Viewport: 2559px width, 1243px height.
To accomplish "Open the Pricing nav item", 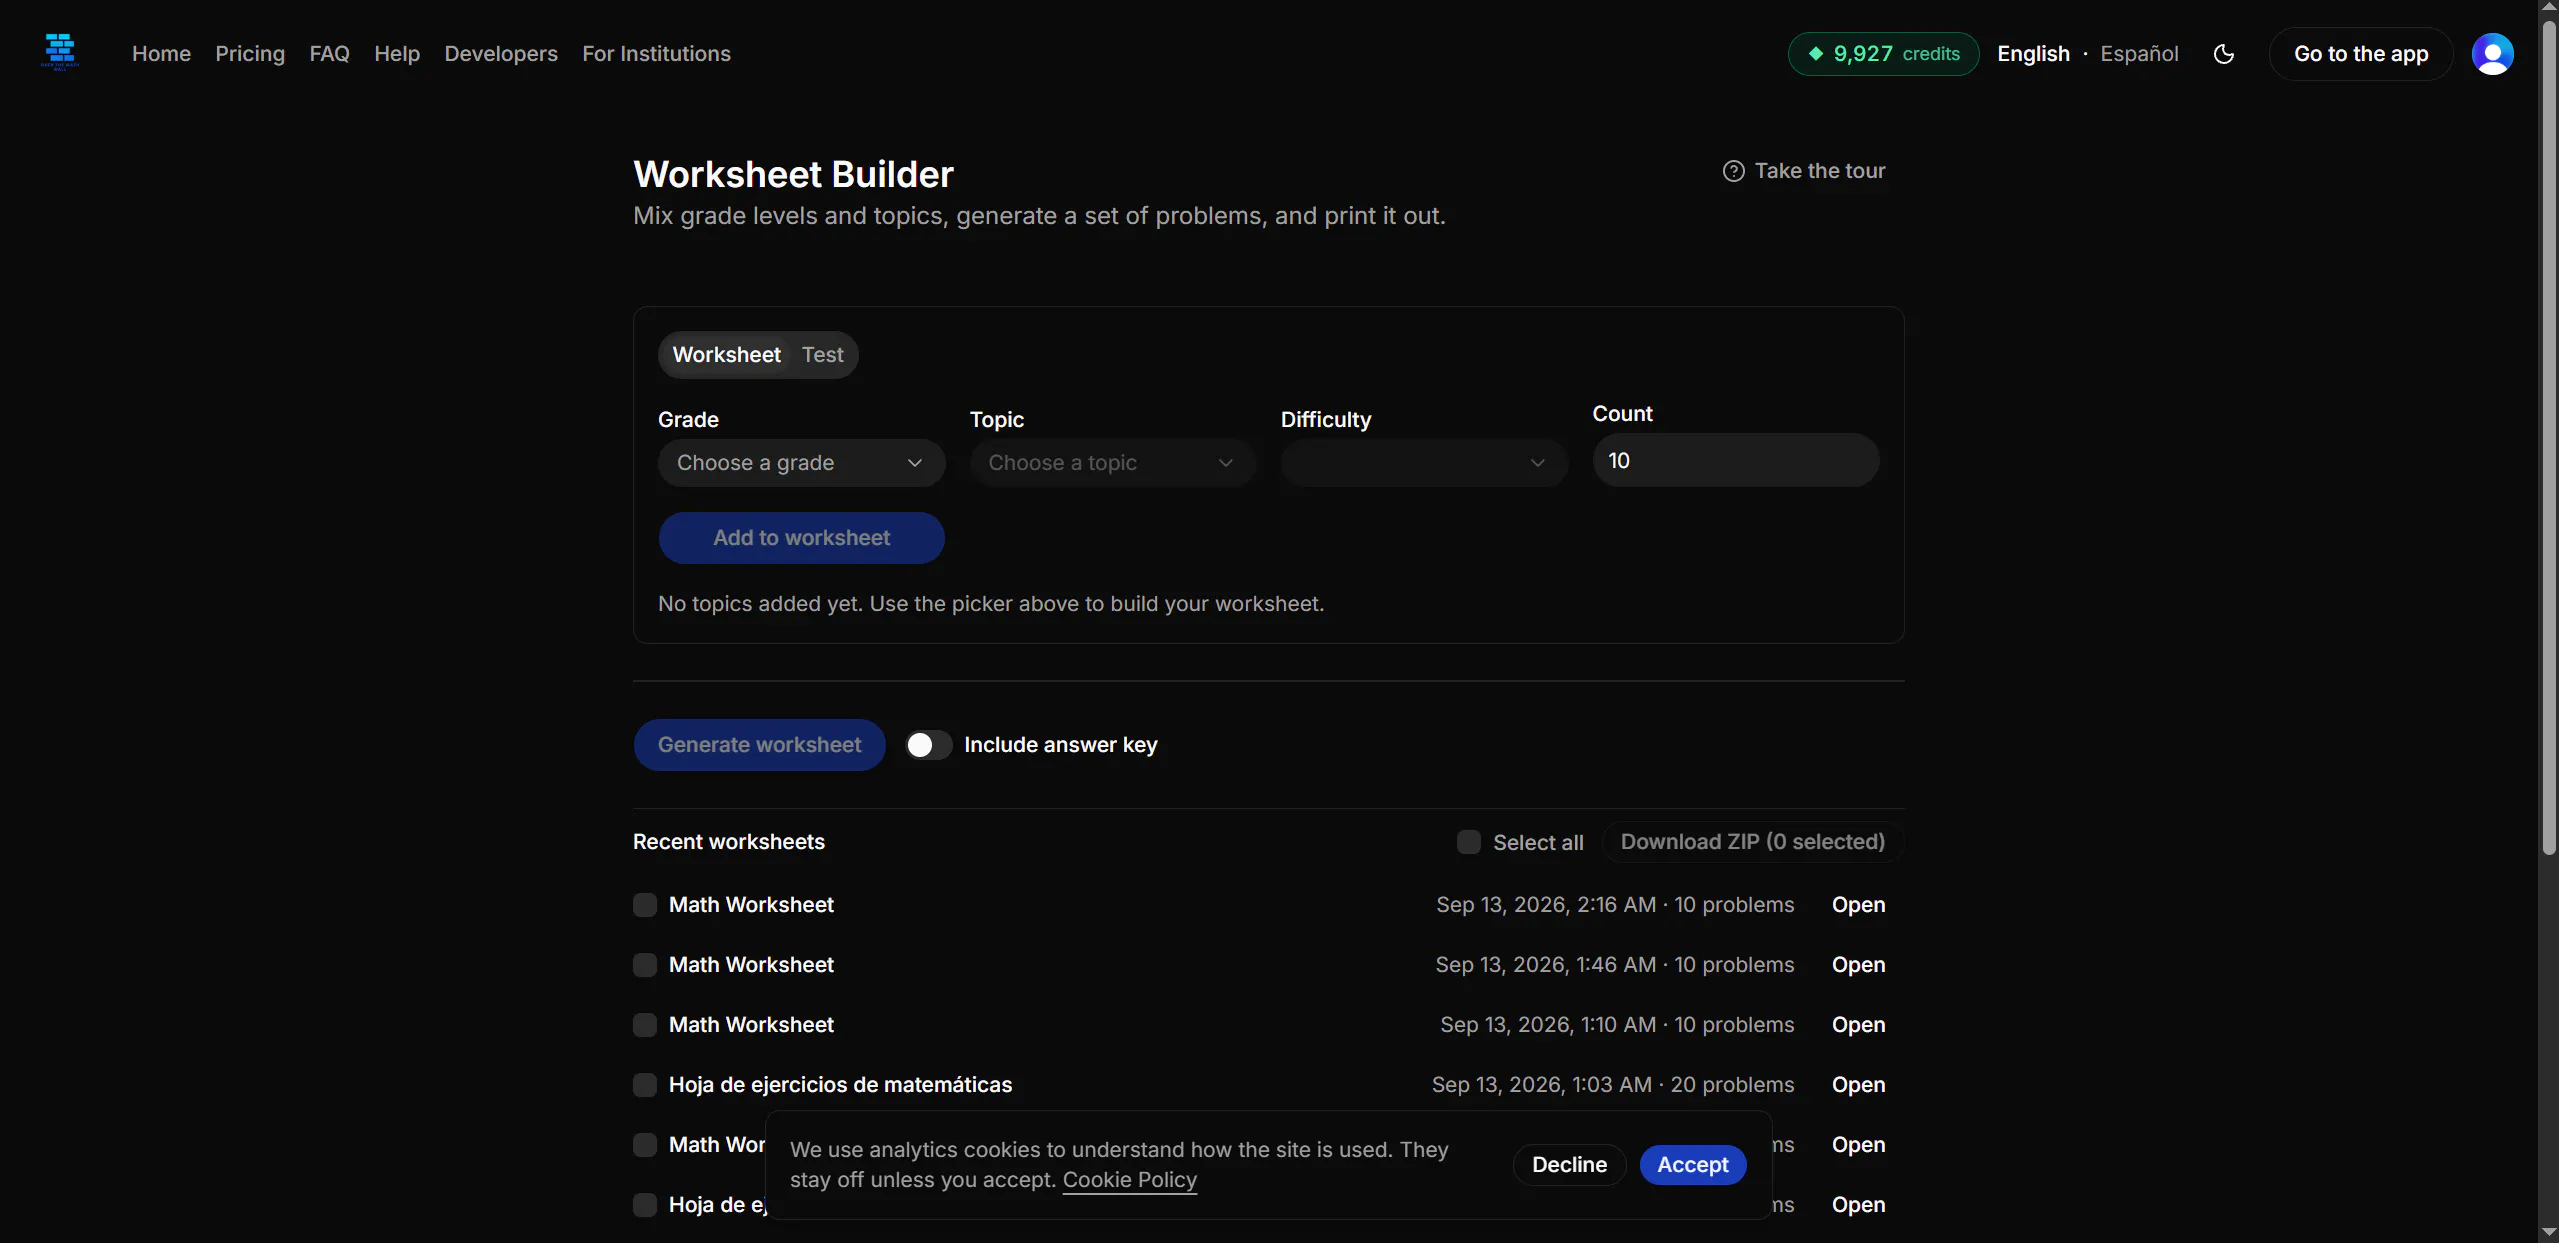I will pyautogui.click(x=250, y=54).
